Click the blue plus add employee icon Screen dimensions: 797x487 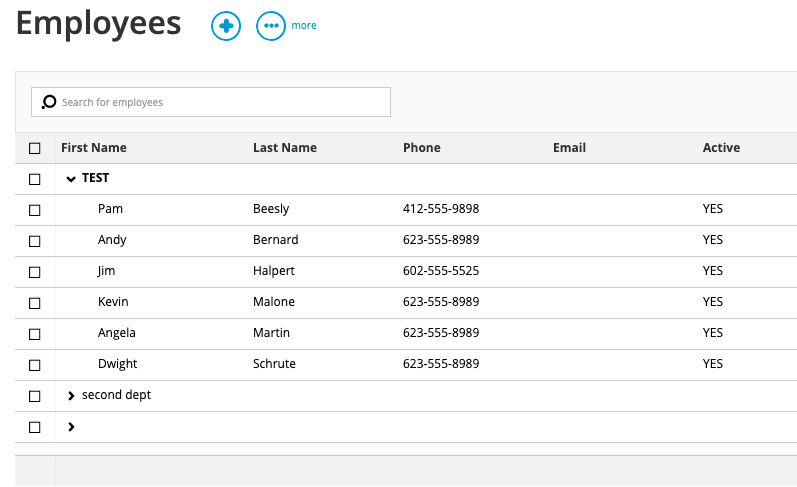click(226, 26)
